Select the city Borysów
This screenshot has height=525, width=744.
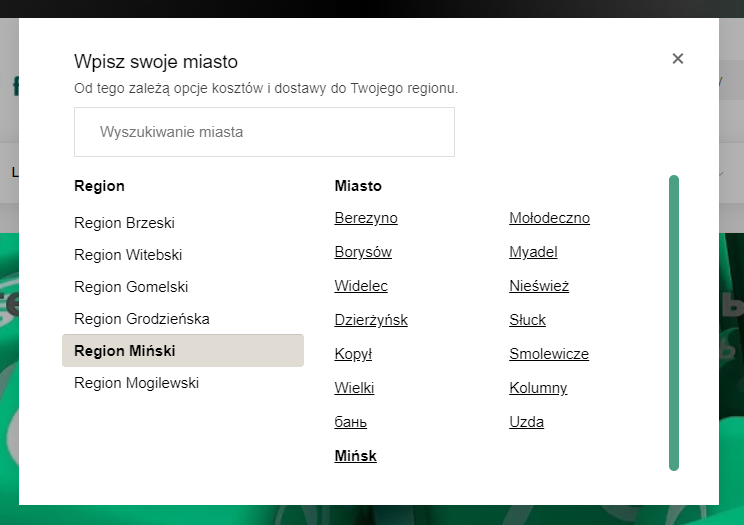[x=363, y=252]
